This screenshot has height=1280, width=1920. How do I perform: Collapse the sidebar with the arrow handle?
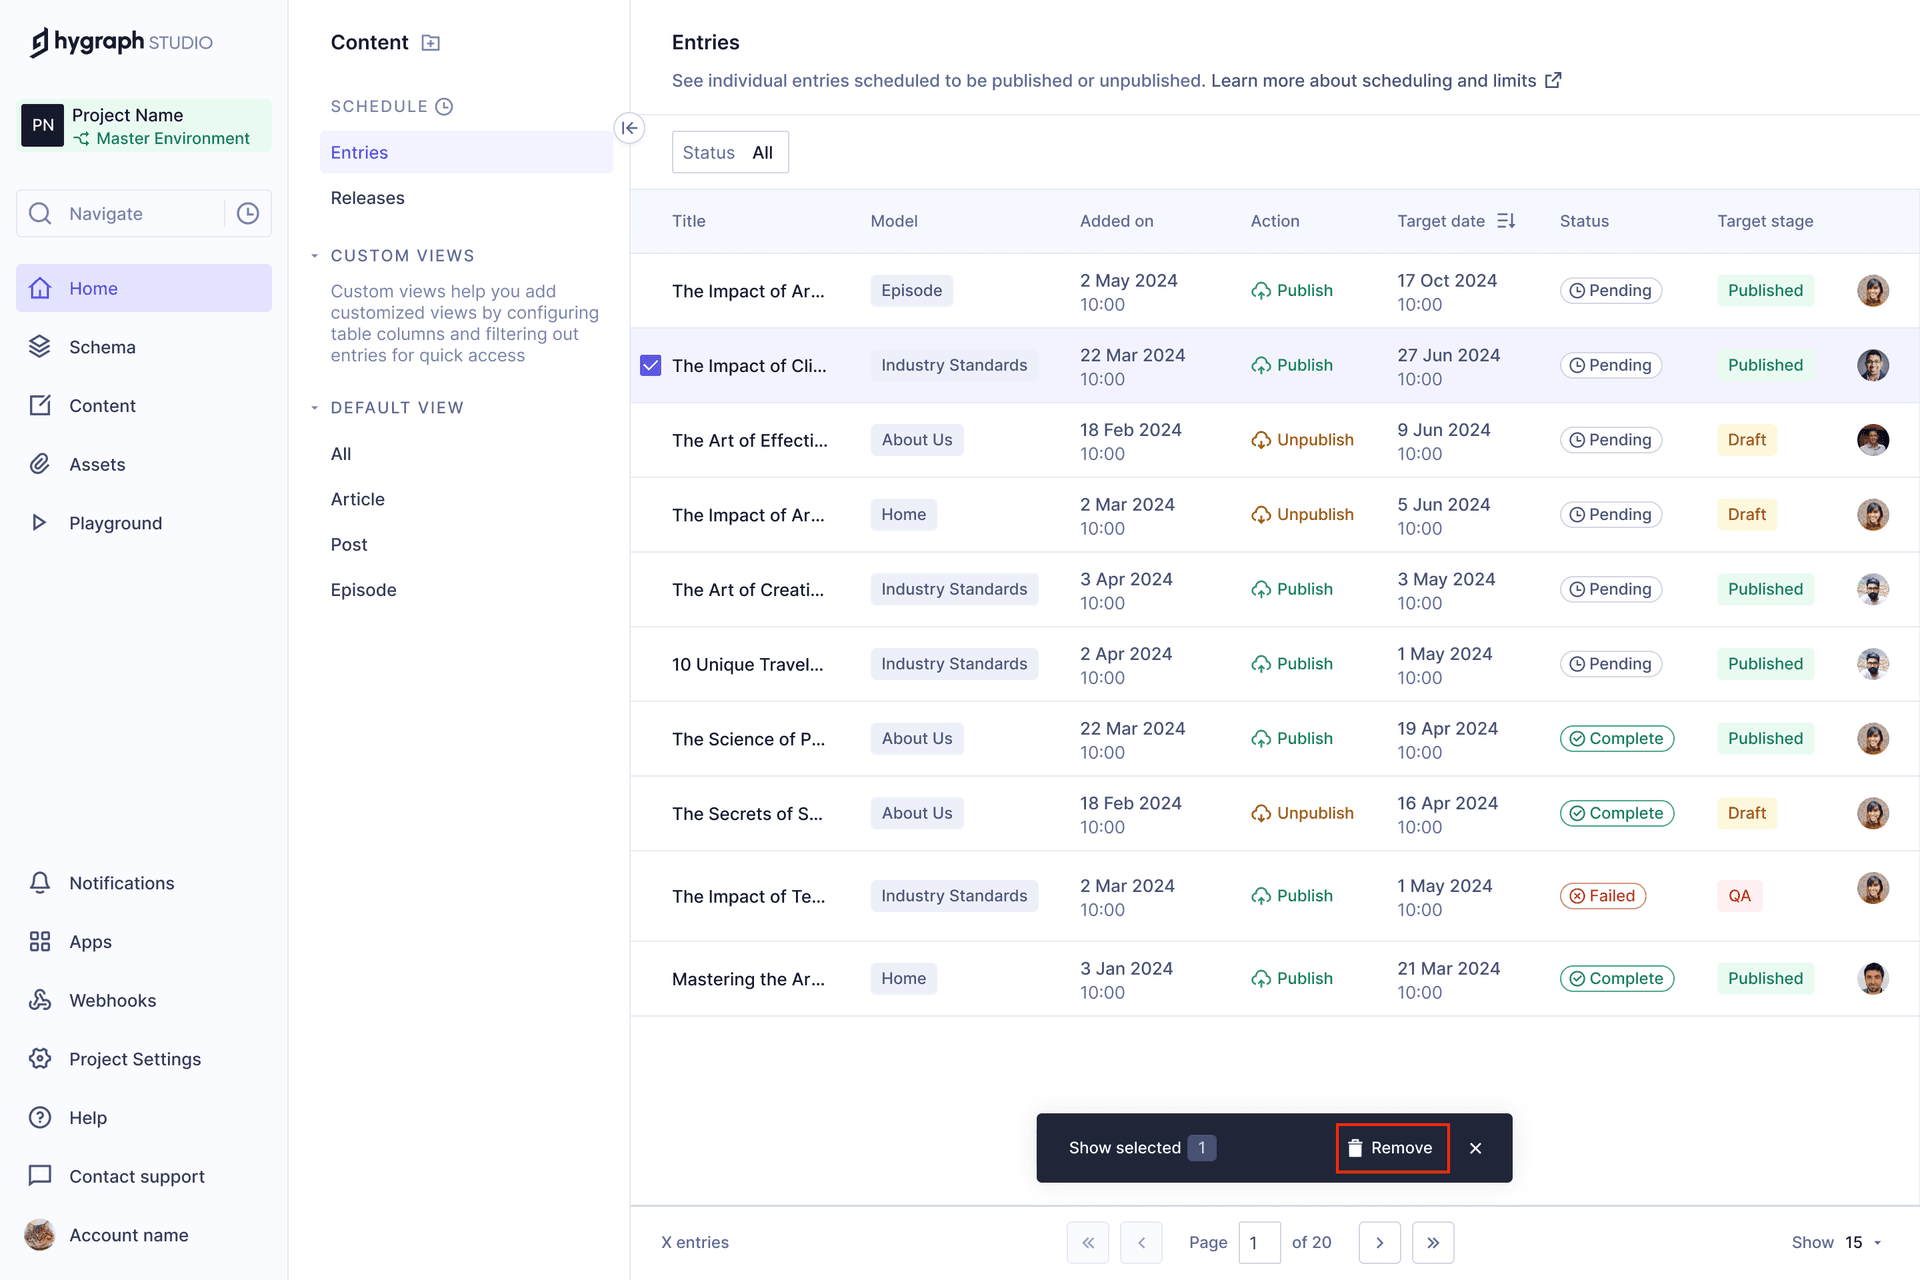[x=629, y=128]
